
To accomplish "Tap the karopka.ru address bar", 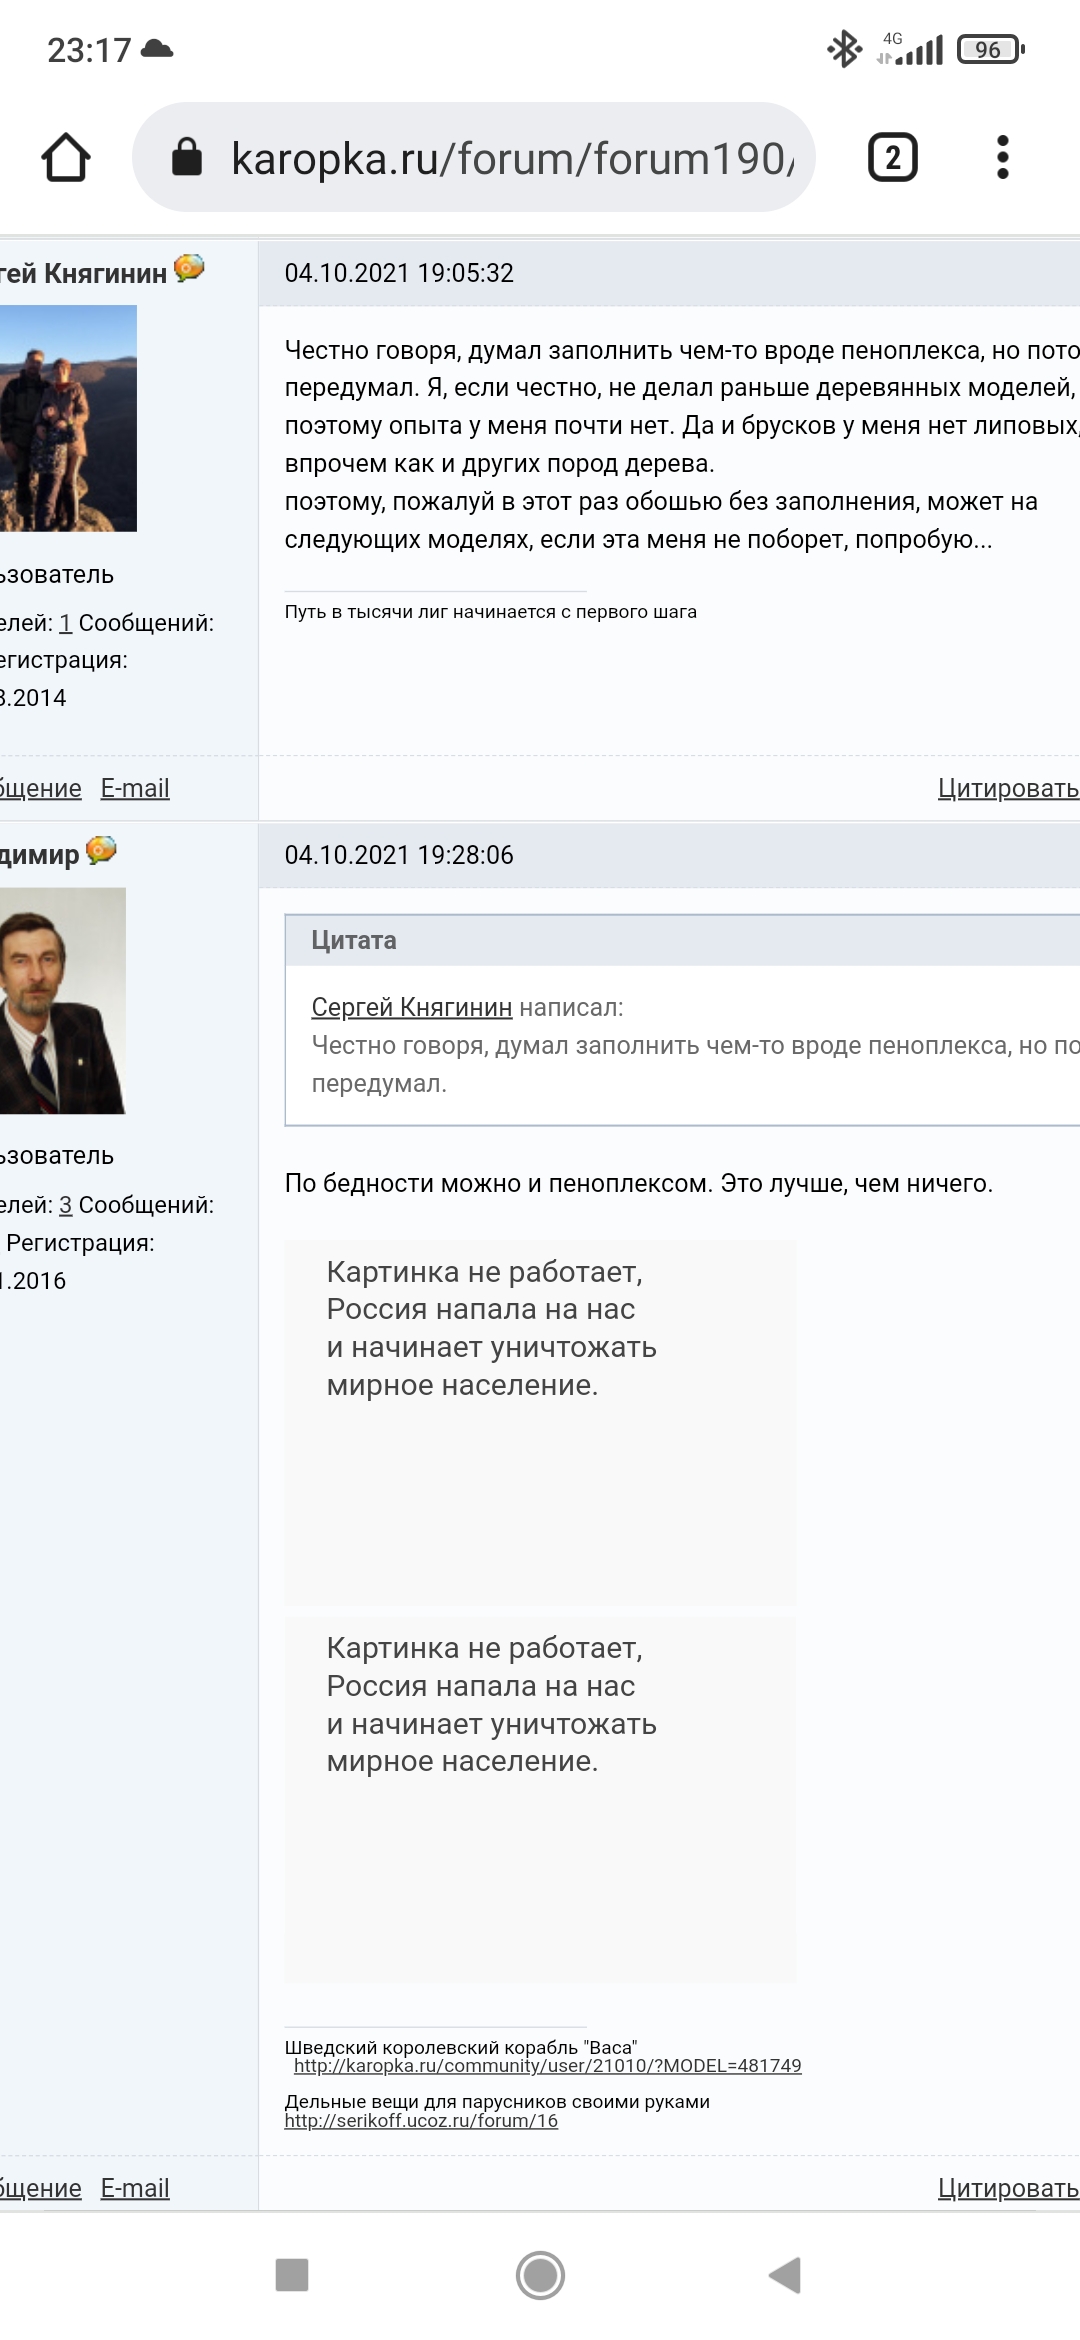I will click(x=512, y=158).
